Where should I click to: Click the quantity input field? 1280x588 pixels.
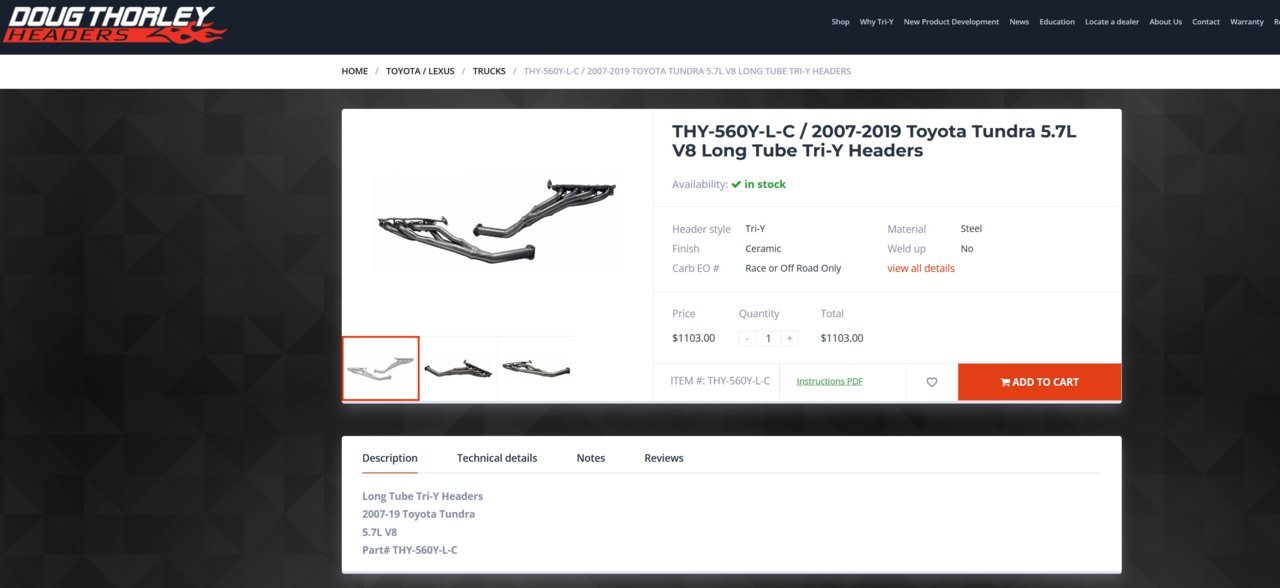coord(769,338)
